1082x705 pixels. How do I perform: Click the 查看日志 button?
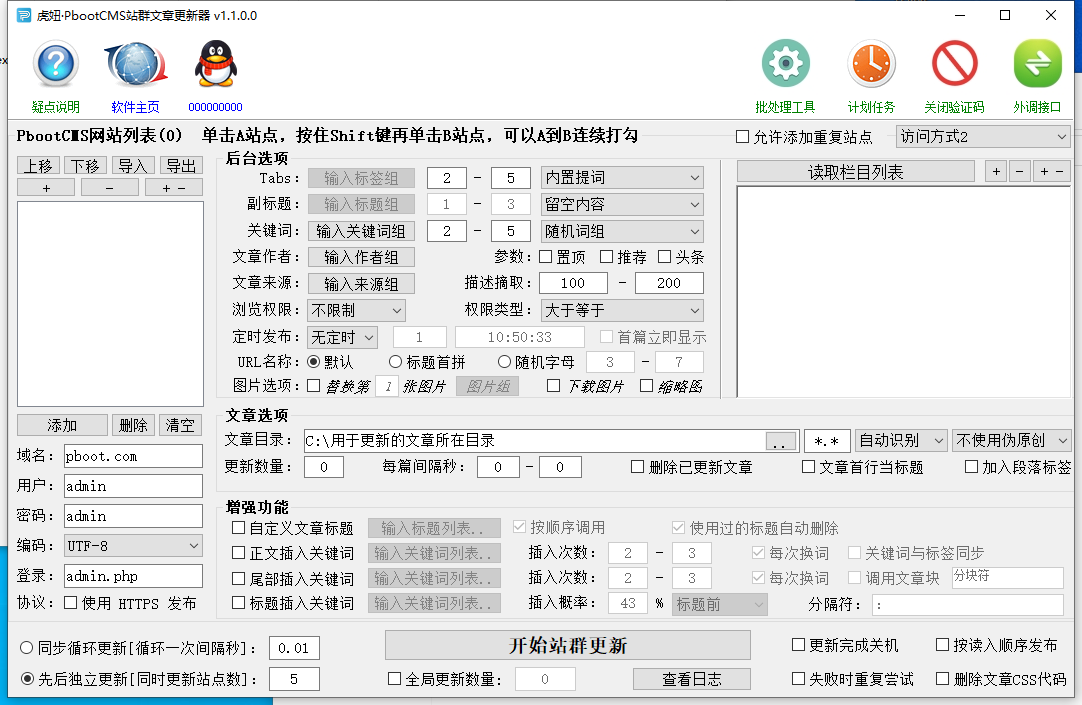point(691,679)
